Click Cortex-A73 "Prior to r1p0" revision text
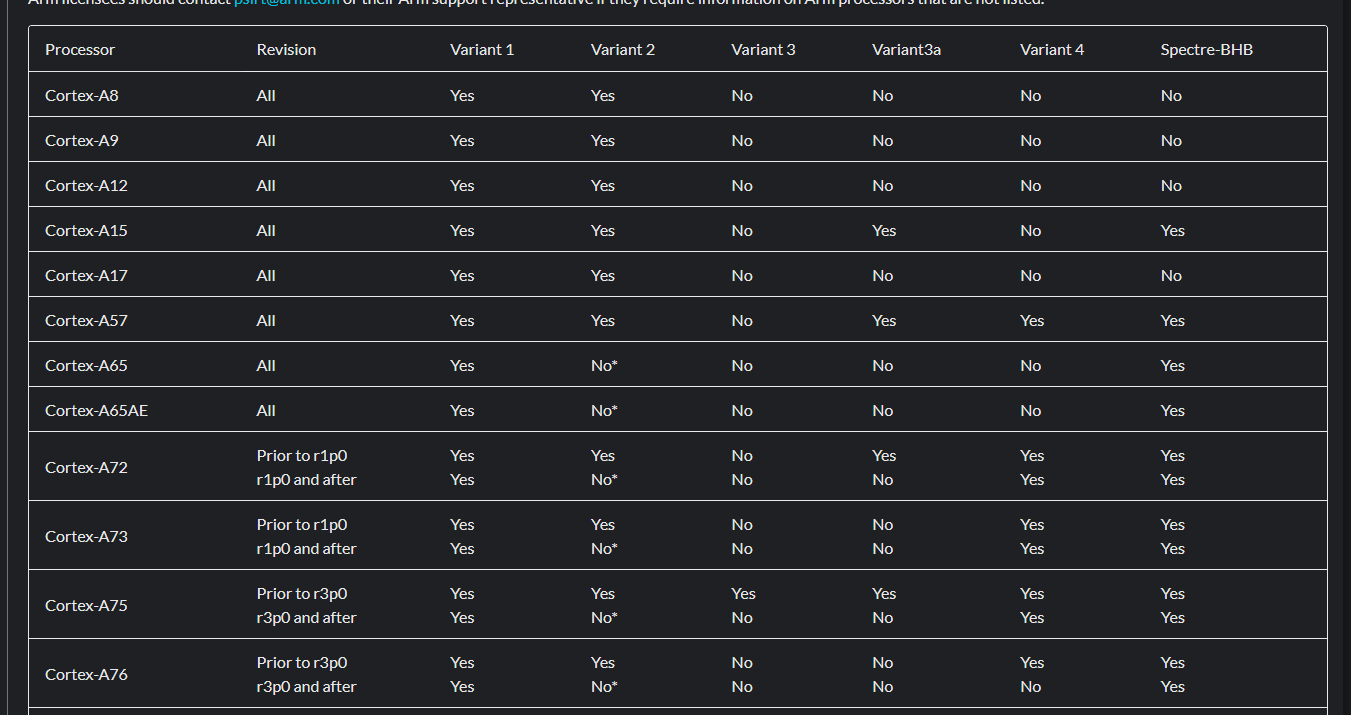The height and width of the screenshot is (715, 1351). [x=302, y=524]
